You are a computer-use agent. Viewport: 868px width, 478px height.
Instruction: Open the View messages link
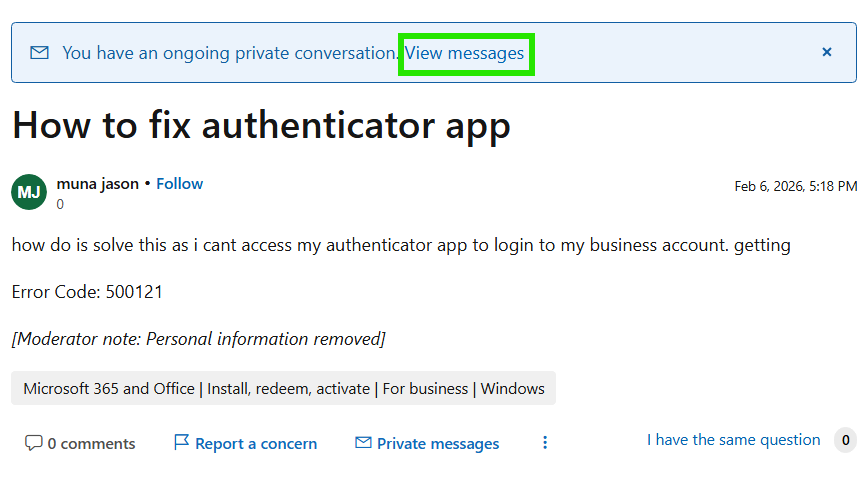(464, 53)
